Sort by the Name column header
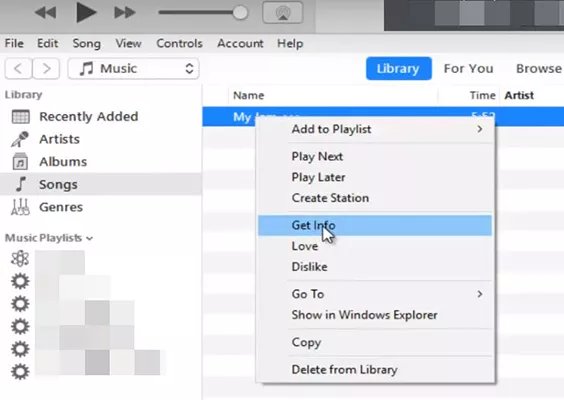Image resolution: width=564 pixels, height=400 pixels. pos(249,95)
